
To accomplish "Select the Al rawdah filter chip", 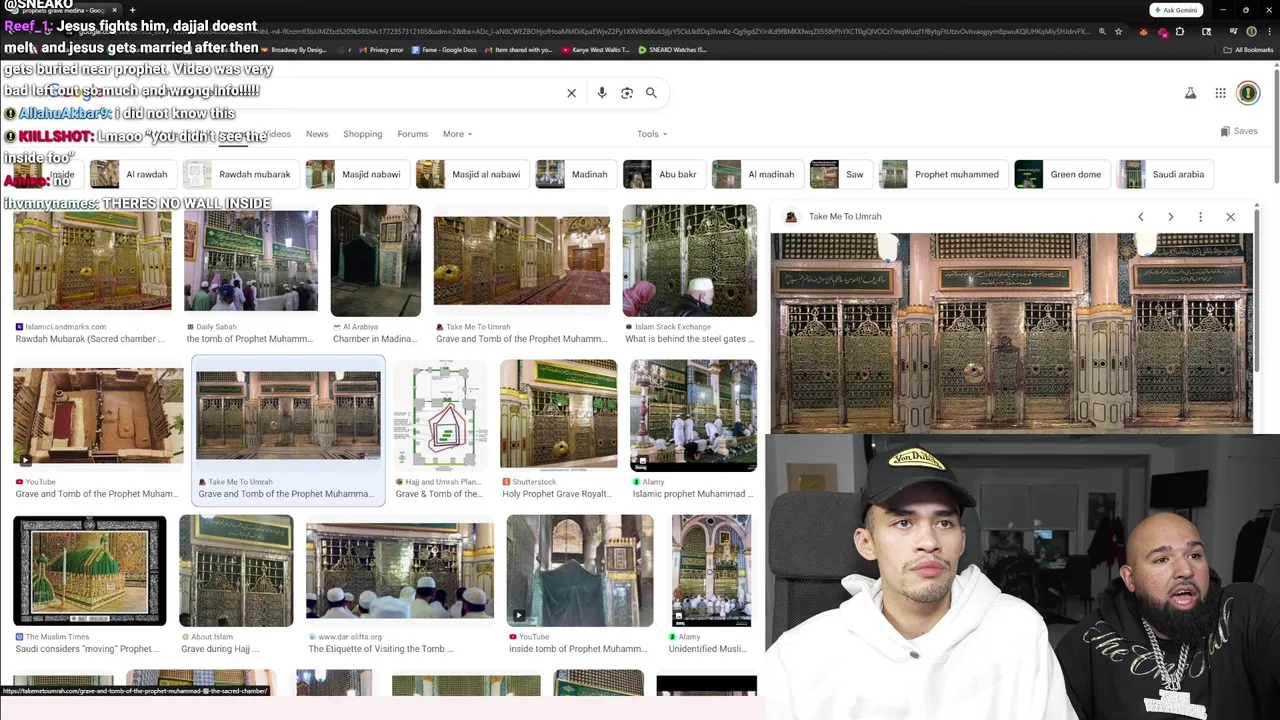I will (x=131, y=174).
